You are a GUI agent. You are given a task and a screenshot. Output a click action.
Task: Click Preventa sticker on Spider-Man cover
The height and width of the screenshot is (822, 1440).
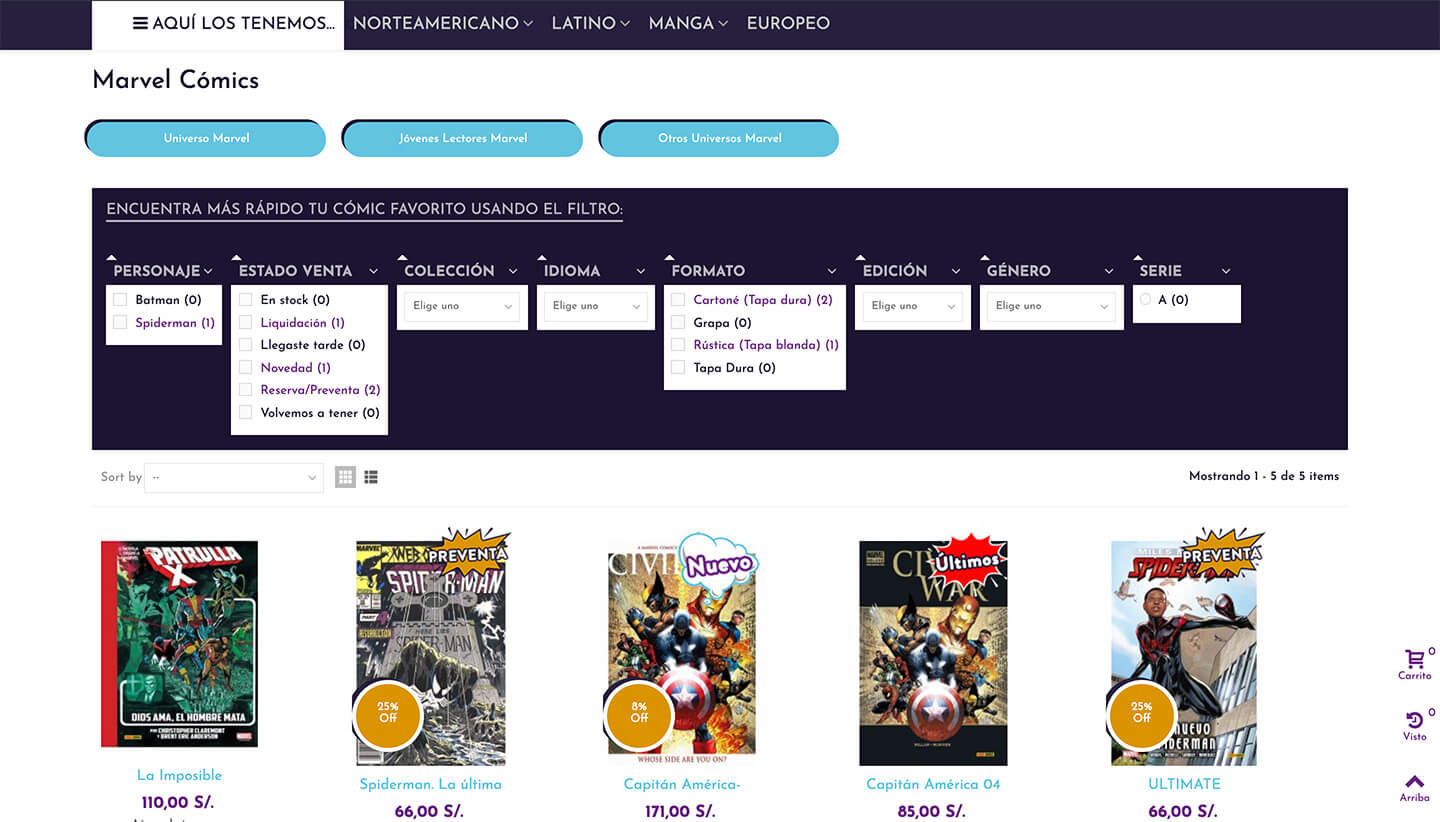tap(468, 553)
